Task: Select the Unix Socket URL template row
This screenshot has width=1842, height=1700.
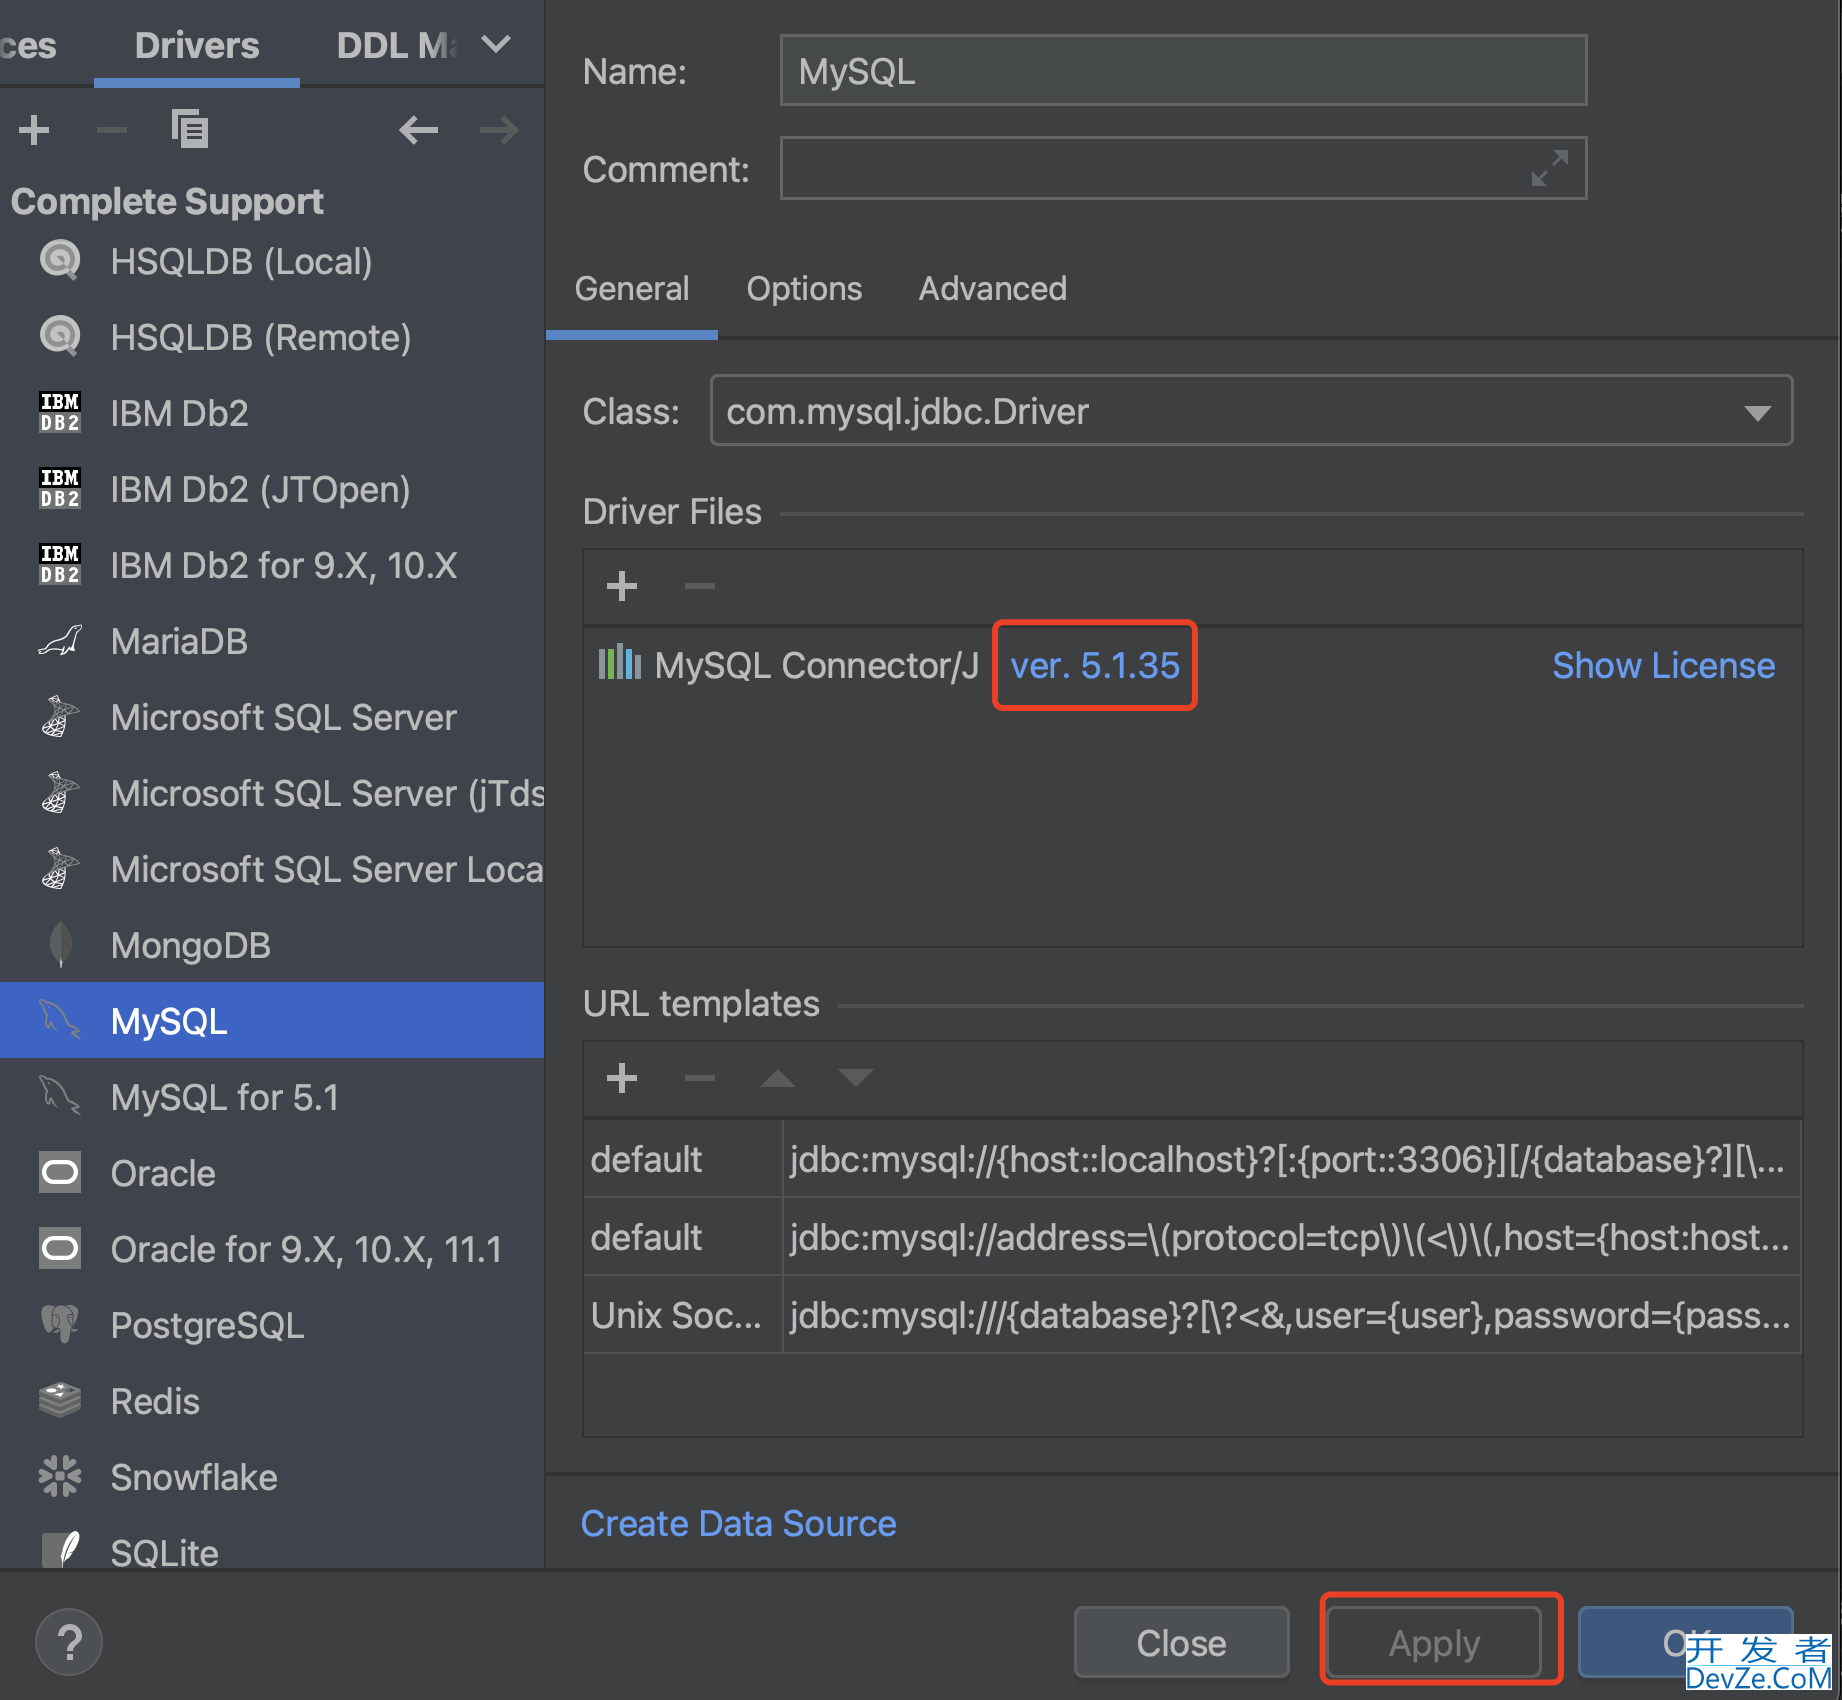Action: [1192, 1315]
